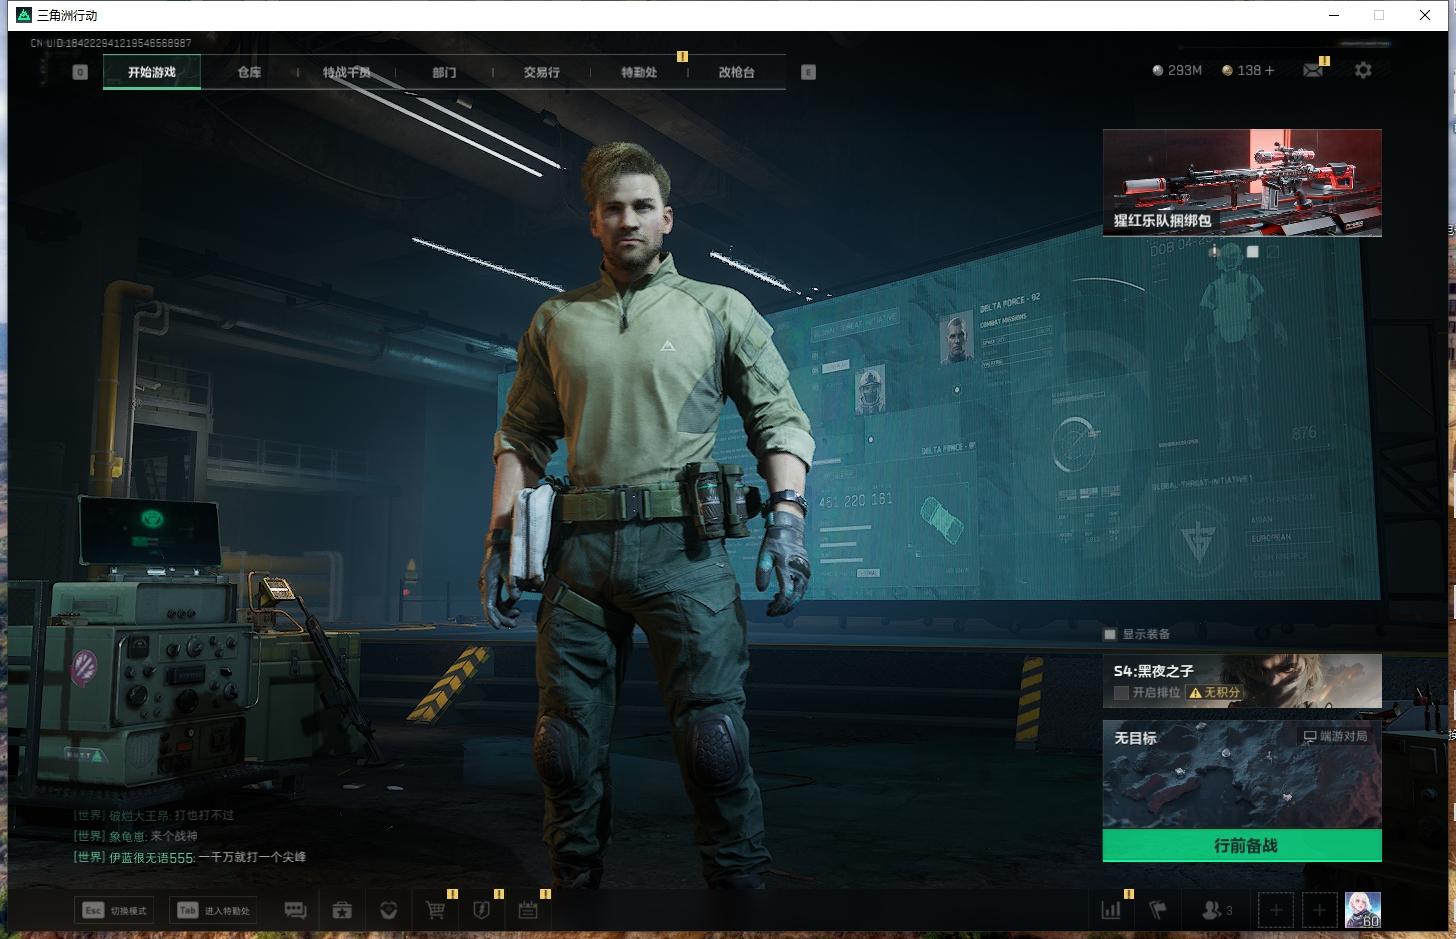Click world chat message 伊蓝很无语555
The width and height of the screenshot is (1456, 939).
click(190, 857)
